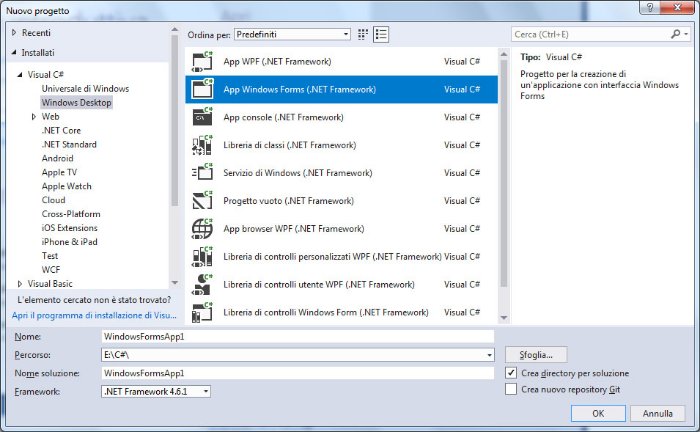Image resolution: width=700 pixels, height=432 pixels.
Task: Select Libreria di classi (.NET Framework) text
Action: coord(290,145)
